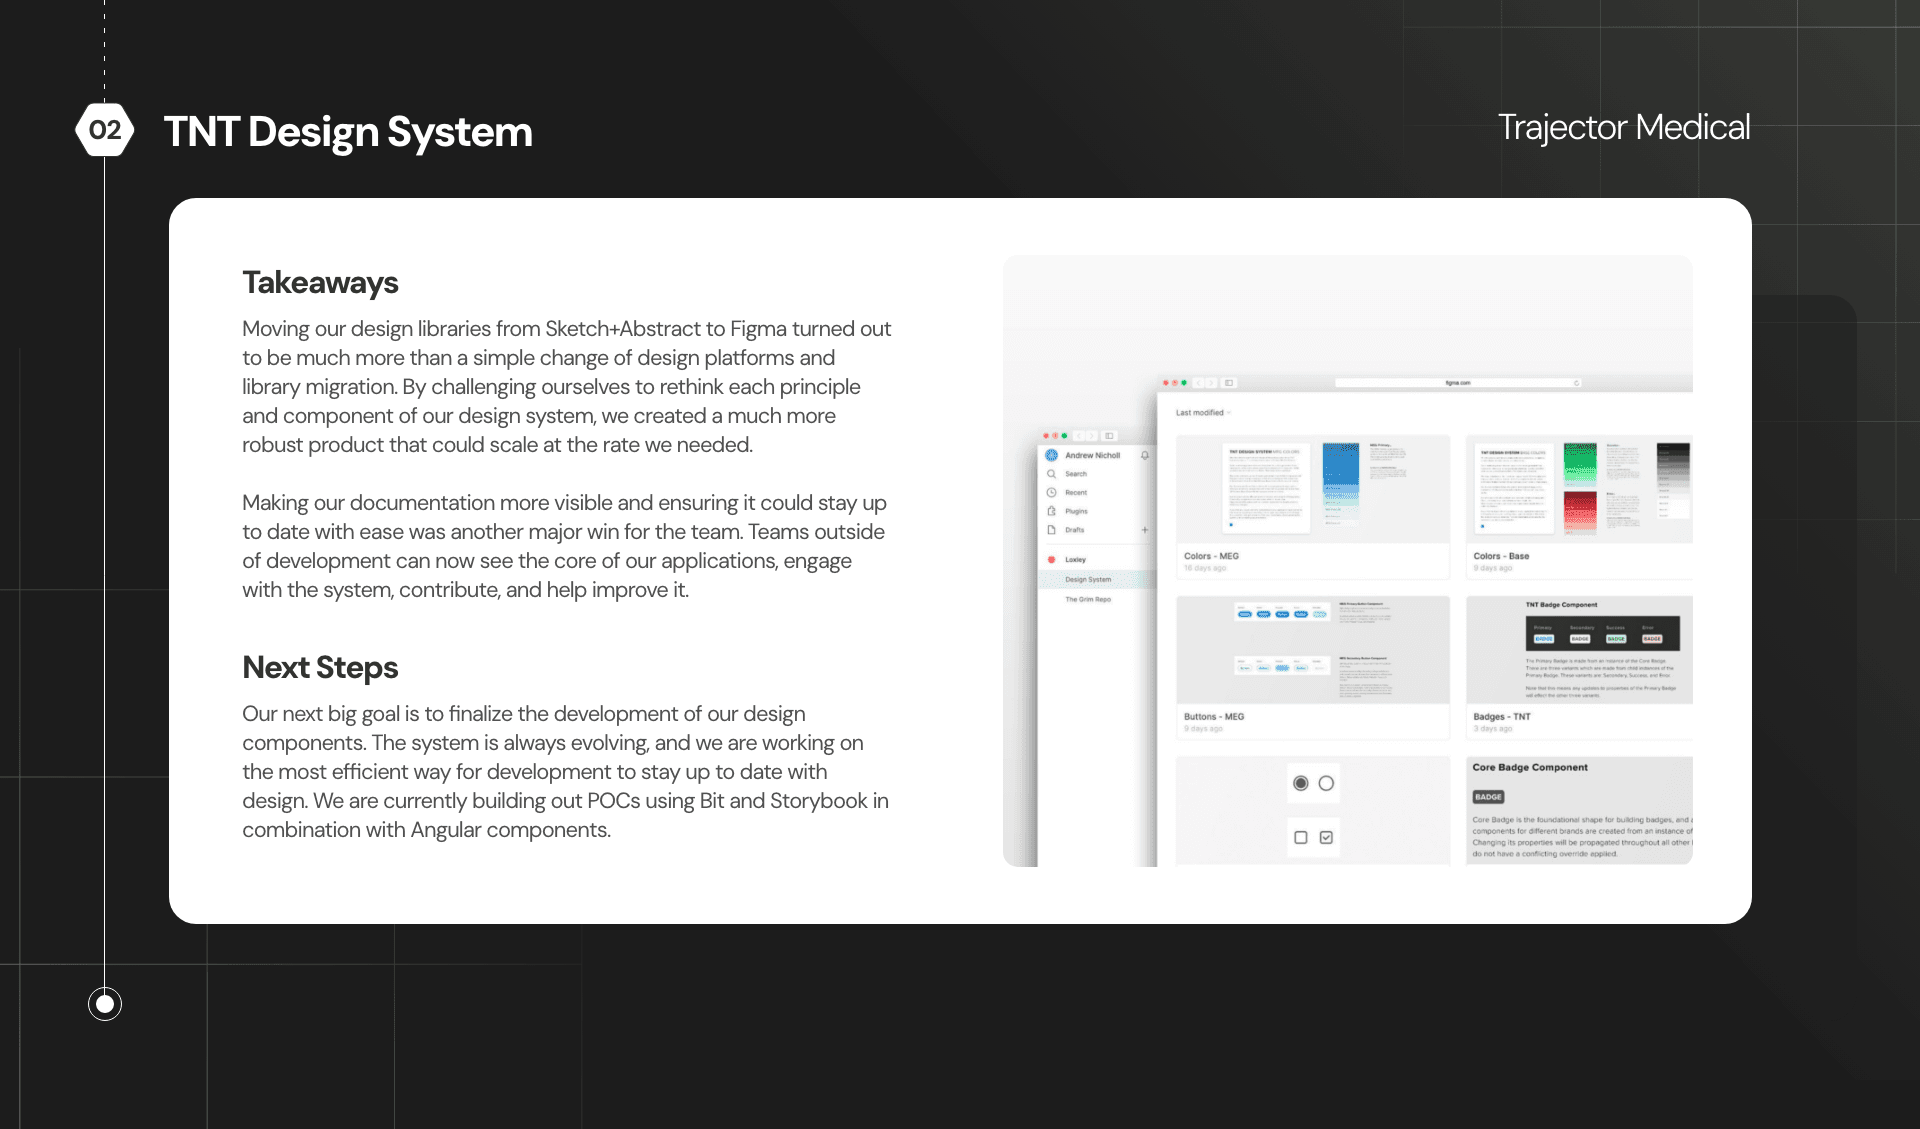The image size is (1920, 1129).
Task: Click the Recent clock icon
Action: [x=1052, y=493]
